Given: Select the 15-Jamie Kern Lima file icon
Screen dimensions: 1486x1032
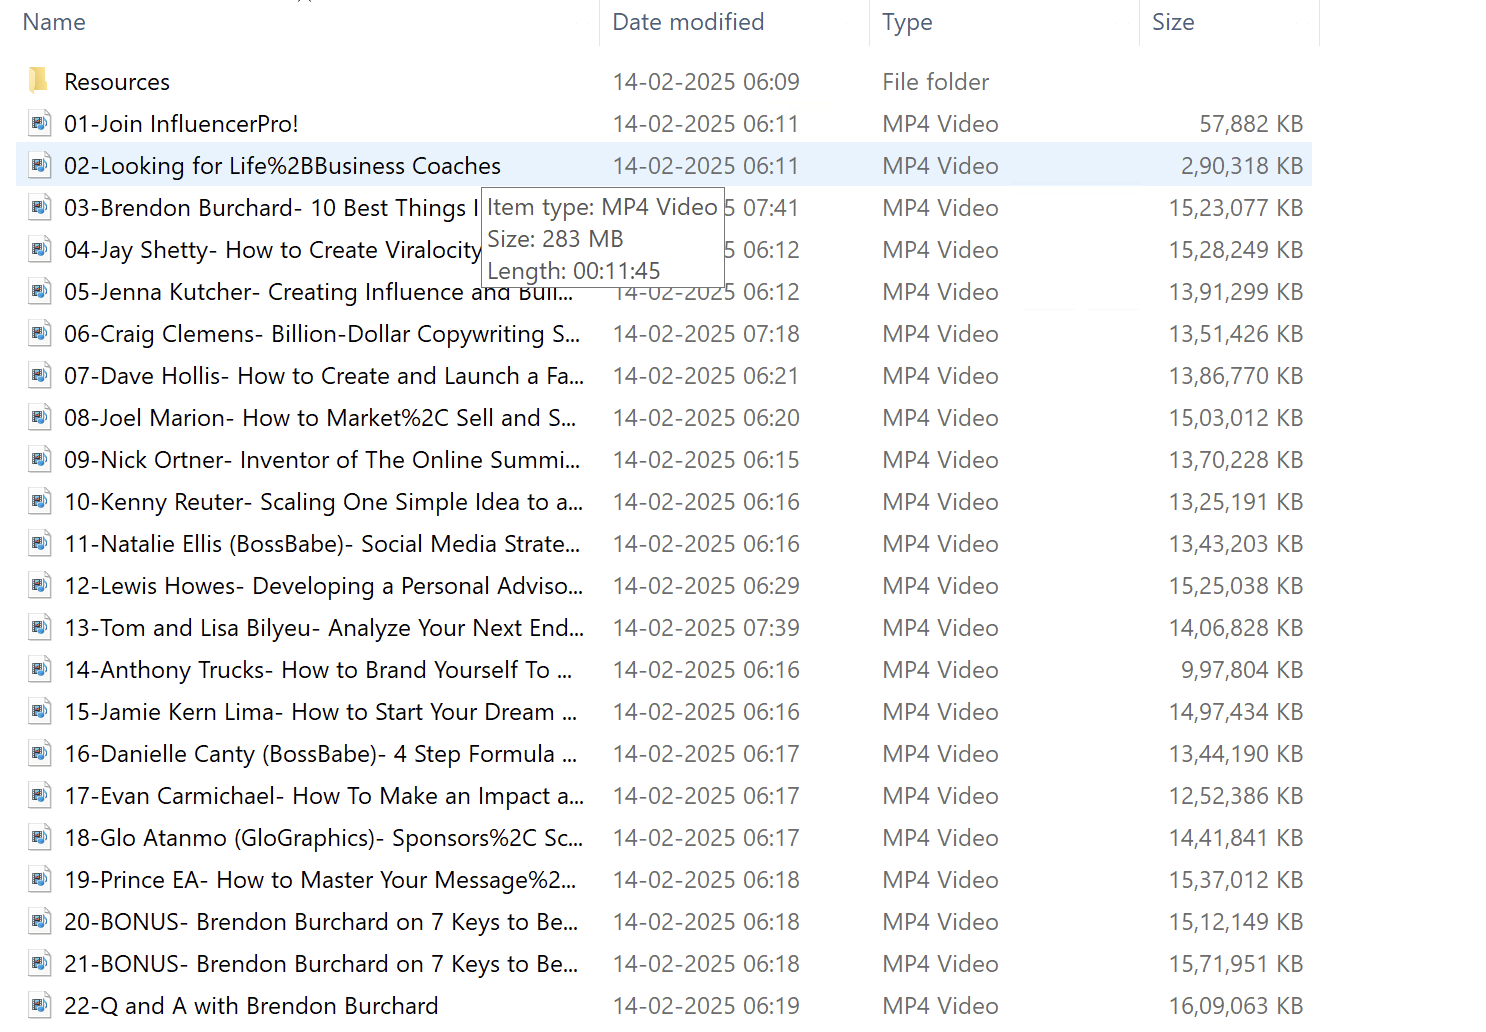Looking at the screenshot, I should pos(40,711).
